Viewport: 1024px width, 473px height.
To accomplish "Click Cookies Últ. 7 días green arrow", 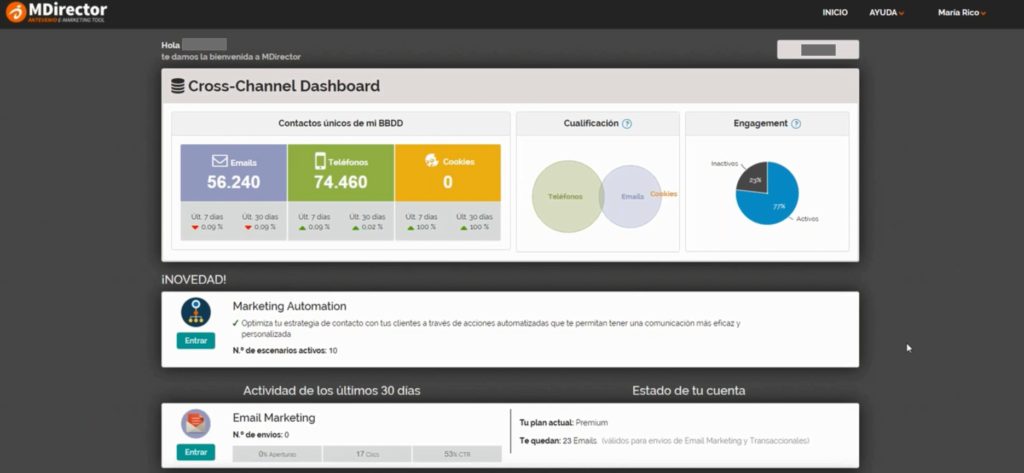I will [x=411, y=227].
